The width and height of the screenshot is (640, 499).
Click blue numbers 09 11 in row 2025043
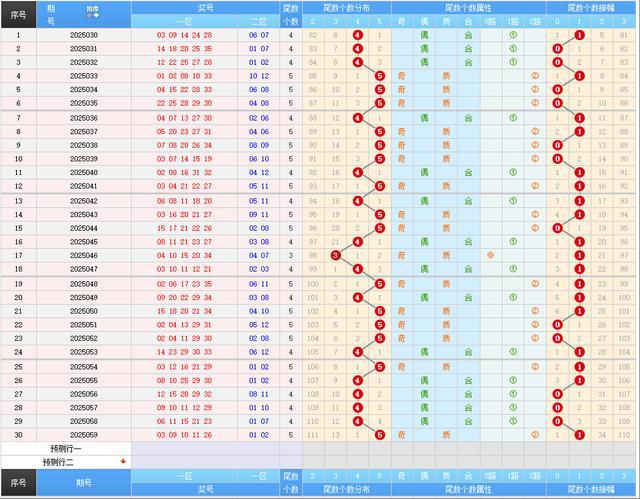[259, 215]
